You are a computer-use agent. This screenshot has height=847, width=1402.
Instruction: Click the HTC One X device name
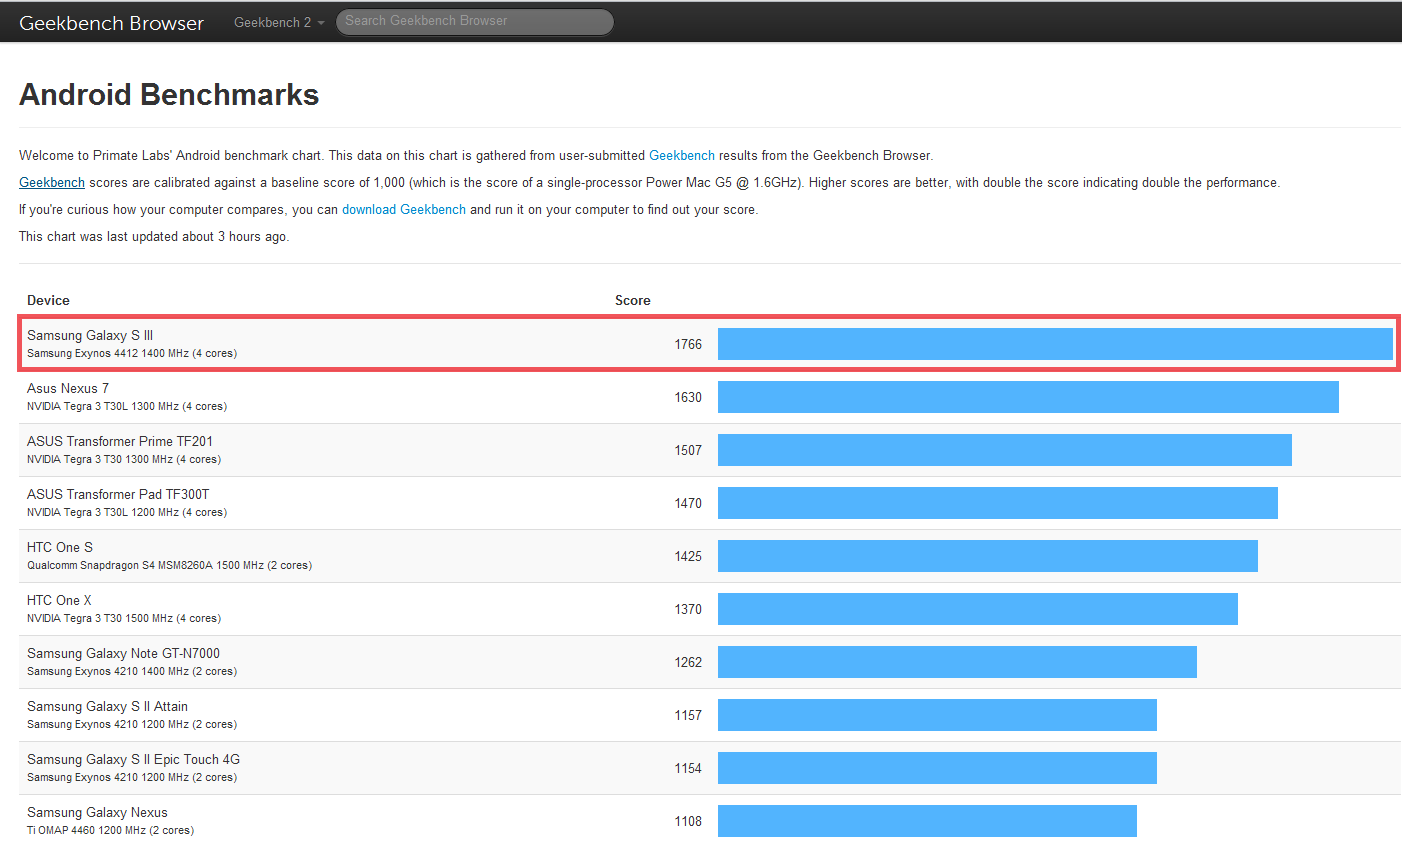pyautogui.click(x=59, y=600)
